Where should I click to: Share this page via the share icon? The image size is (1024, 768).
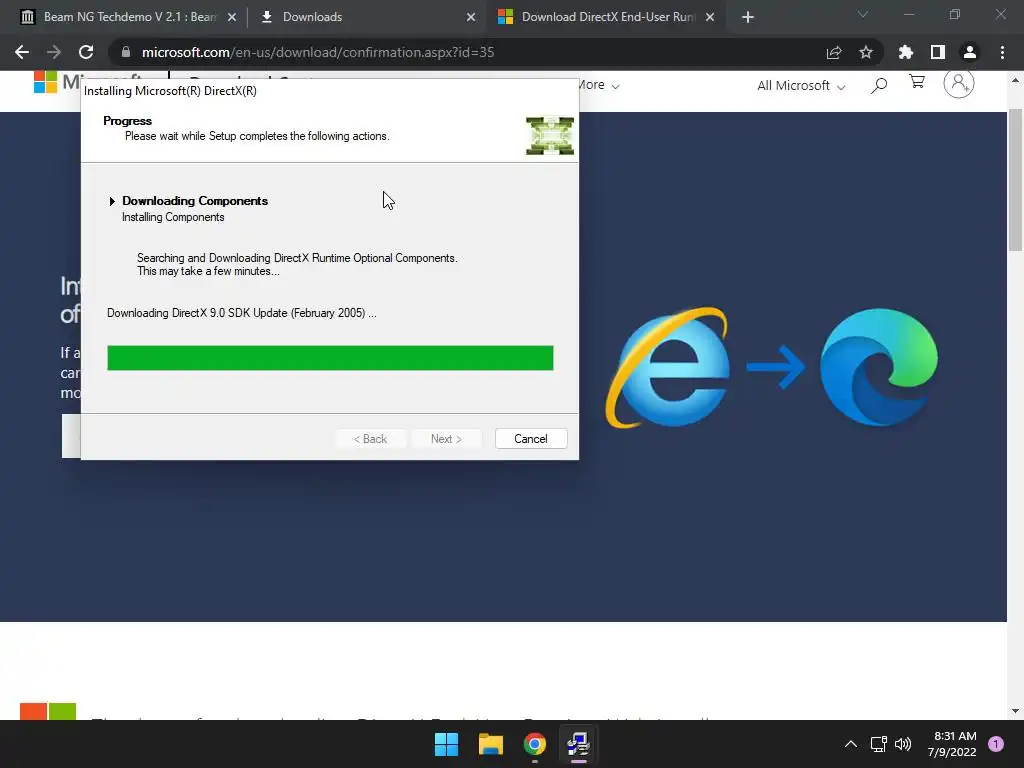click(x=834, y=52)
